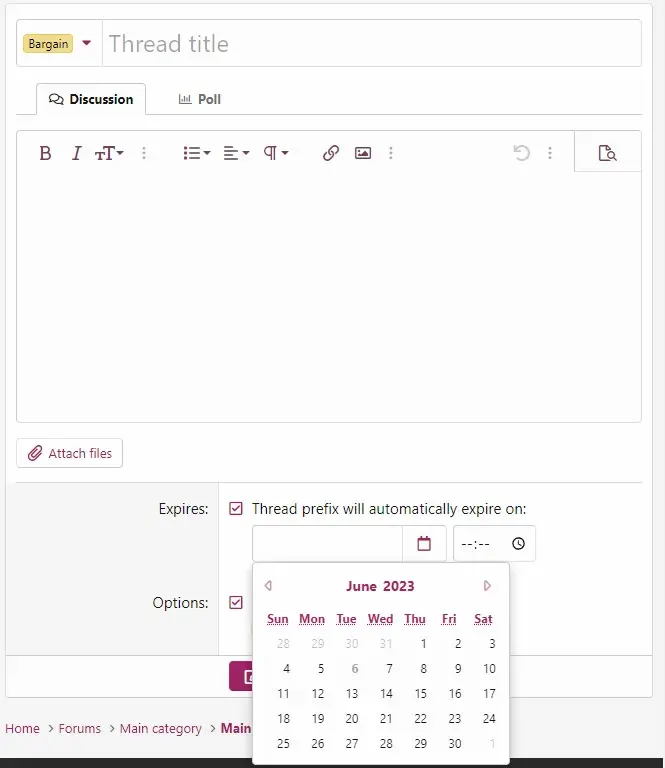Screen dimensions: 665x768
Task: Click the clock icon in time field
Action: [x=518, y=544]
